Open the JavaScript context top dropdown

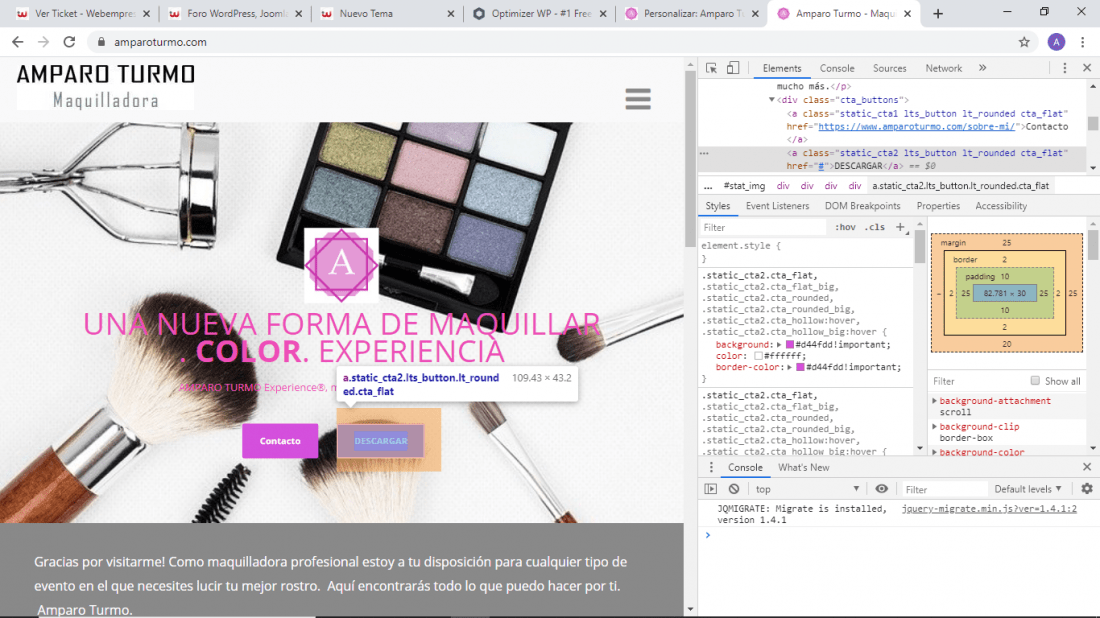click(807, 489)
